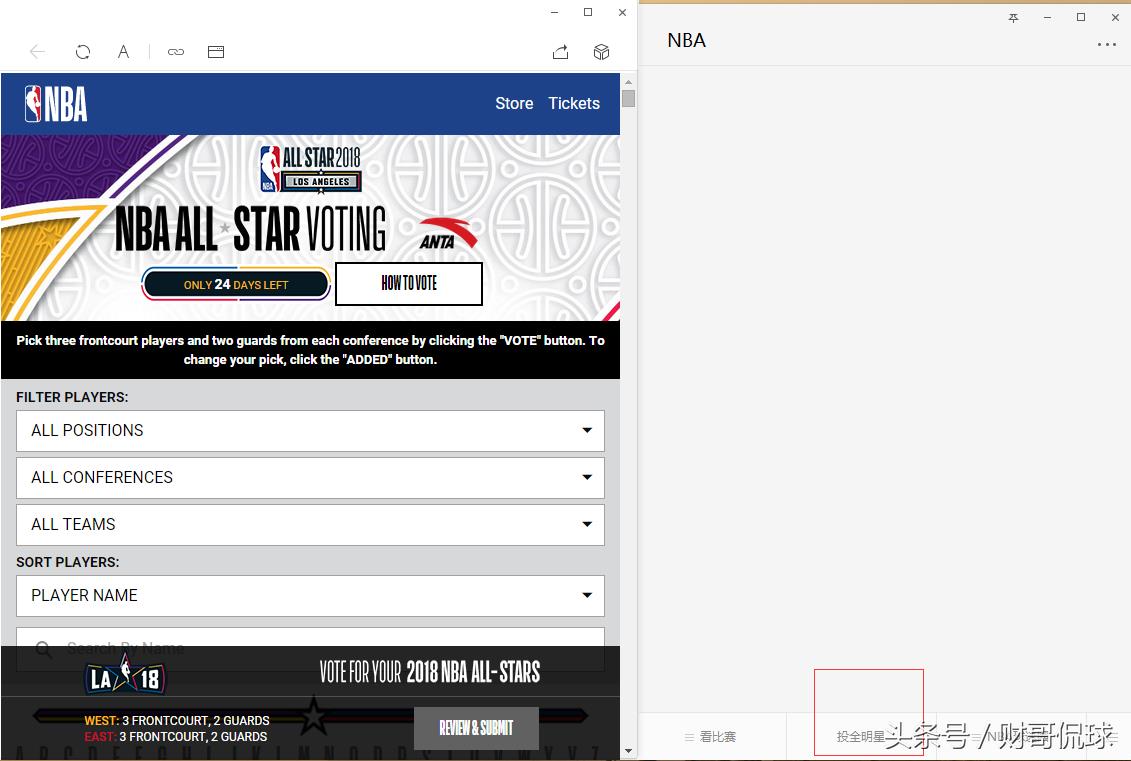The width and height of the screenshot is (1131, 761).
Task: Click the REVIEW & SUBMIT button
Action: coord(476,728)
